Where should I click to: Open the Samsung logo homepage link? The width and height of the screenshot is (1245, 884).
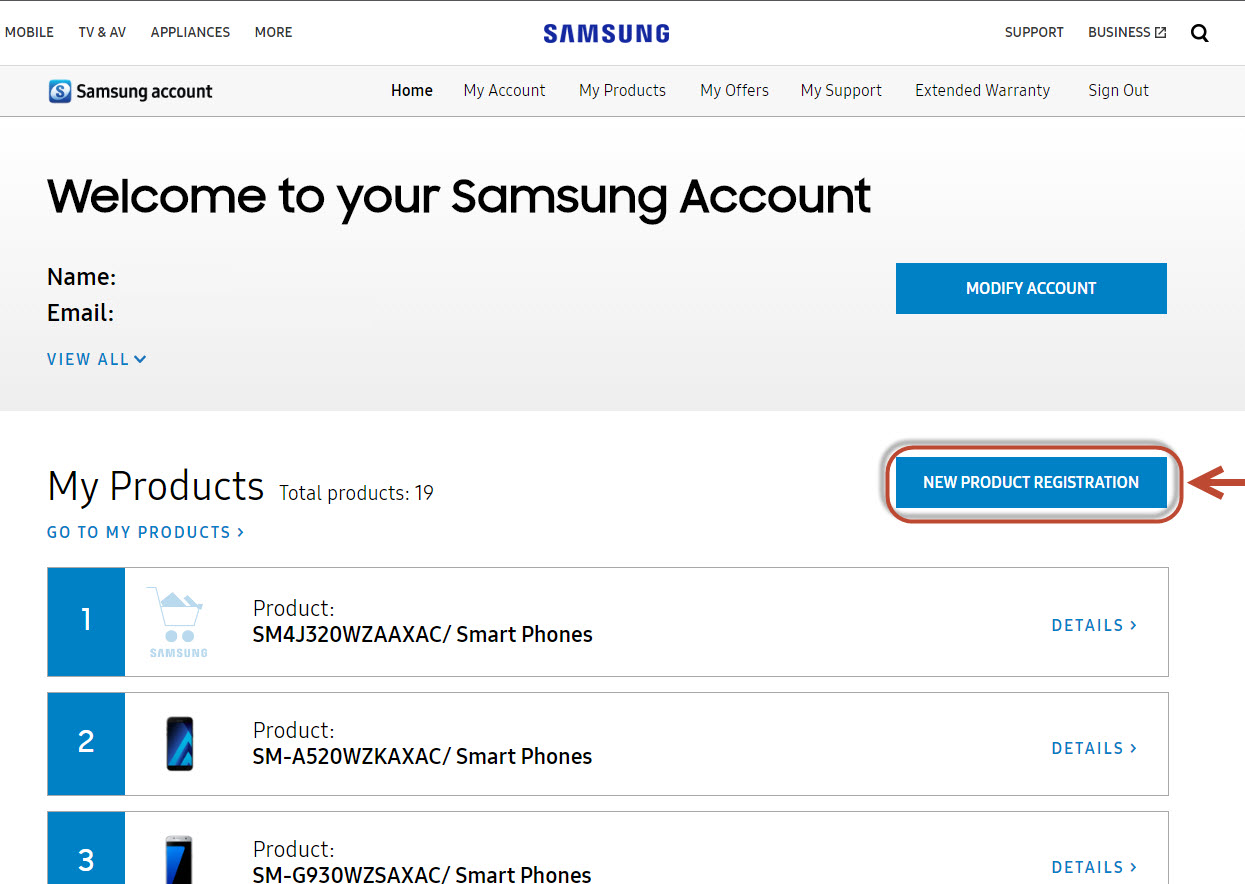606,33
